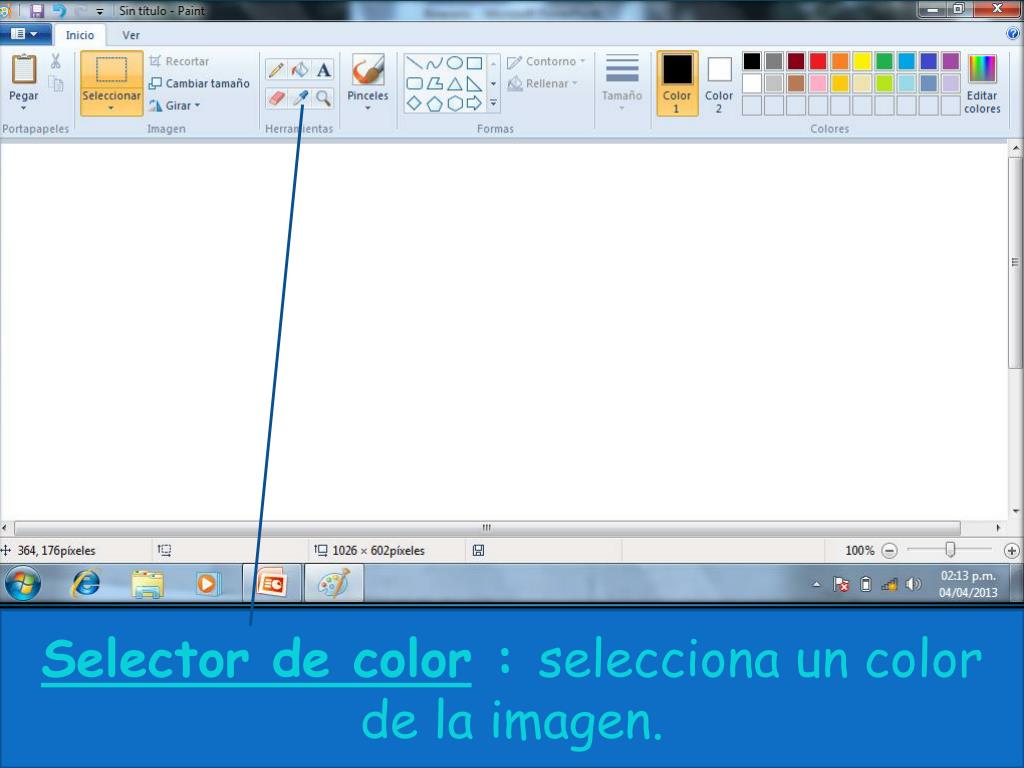Select the Eraser tool
The image size is (1024, 768).
(276, 98)
